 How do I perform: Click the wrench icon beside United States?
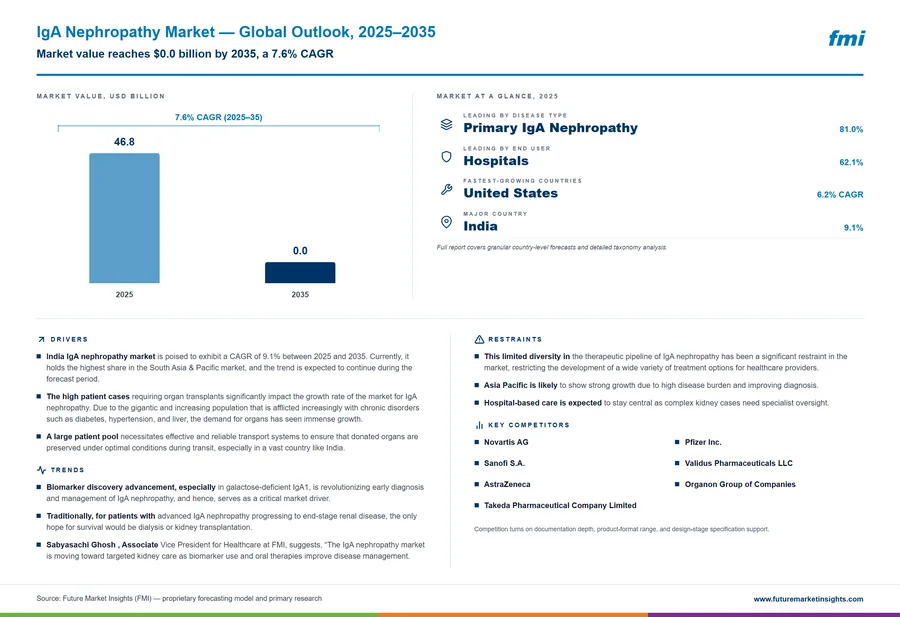tap(446, 189)
